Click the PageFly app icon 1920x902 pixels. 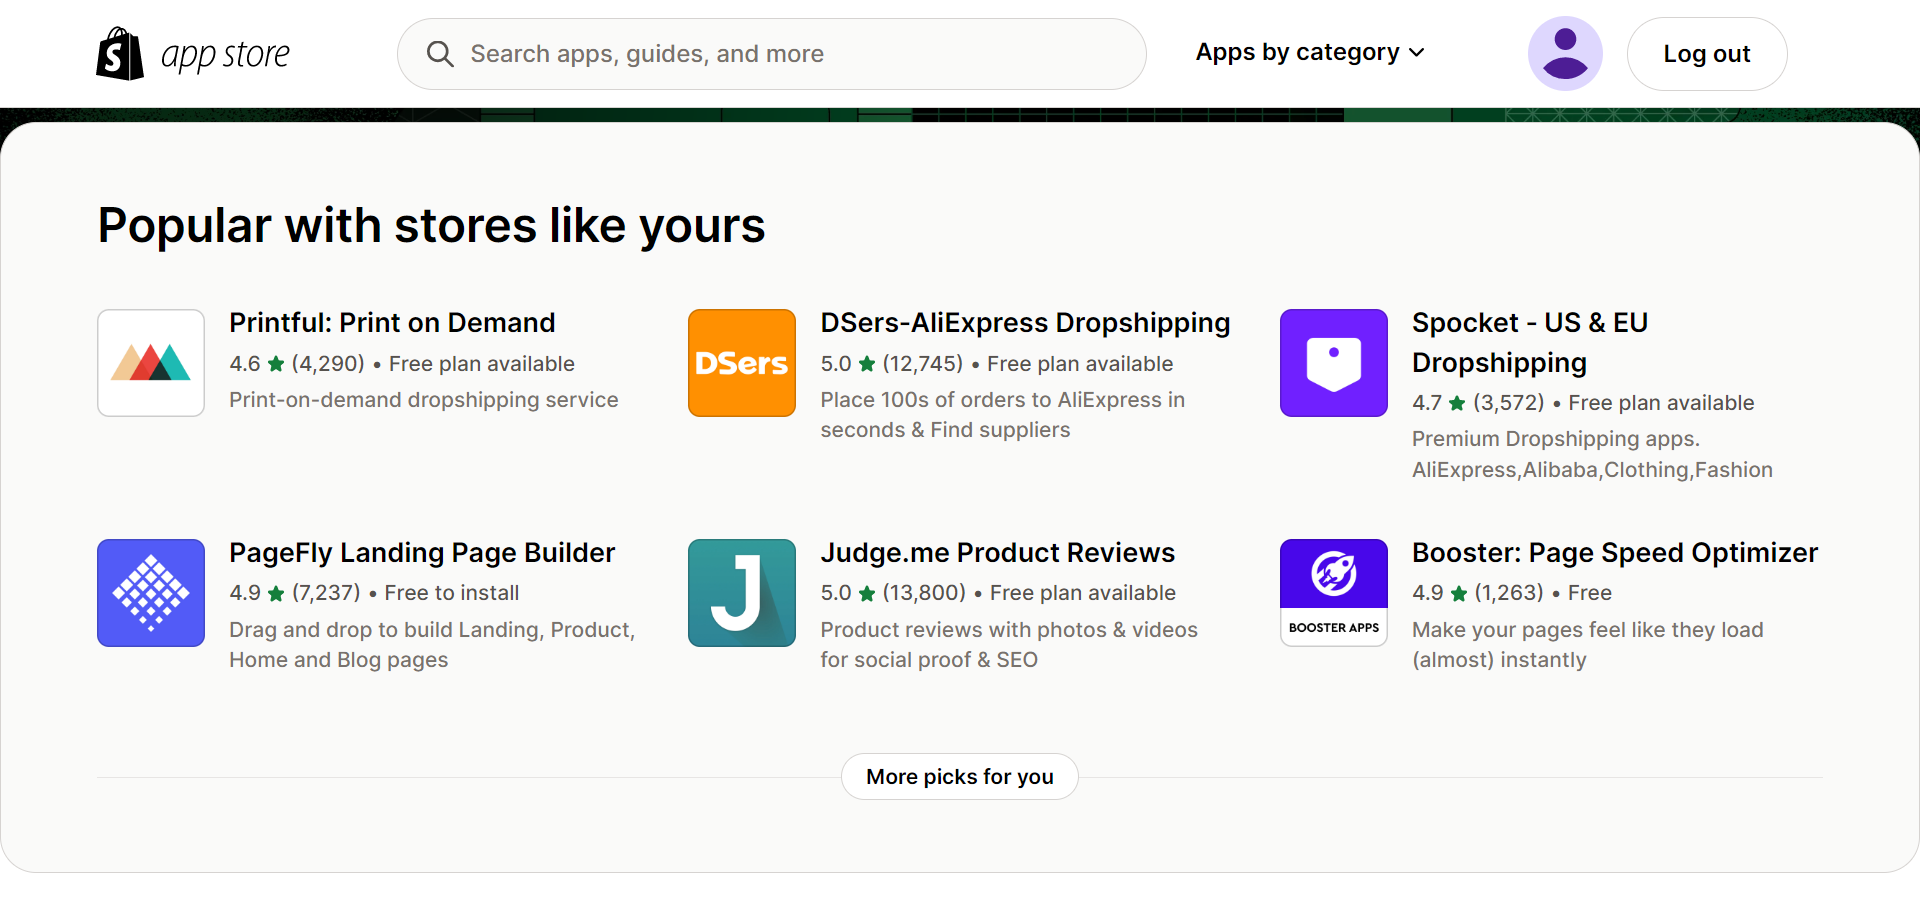pos(151,593)
